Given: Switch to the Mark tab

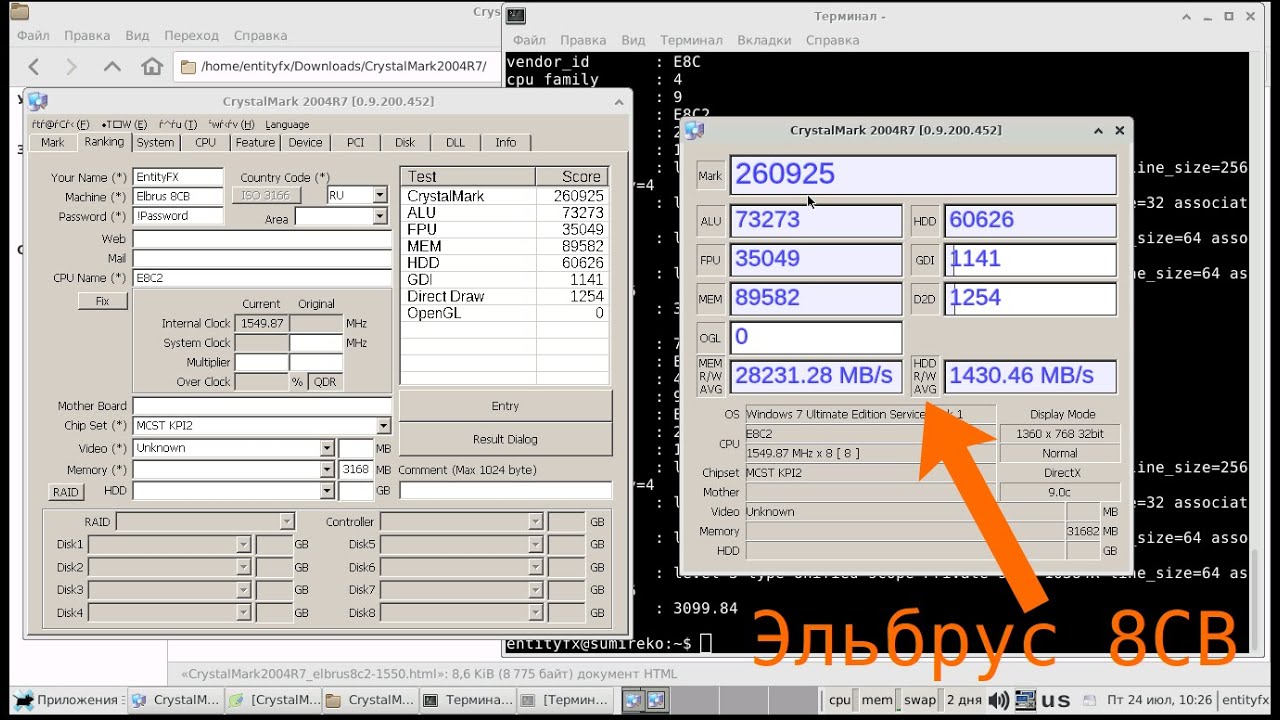Looking at the screenshot, I should 52,143.
